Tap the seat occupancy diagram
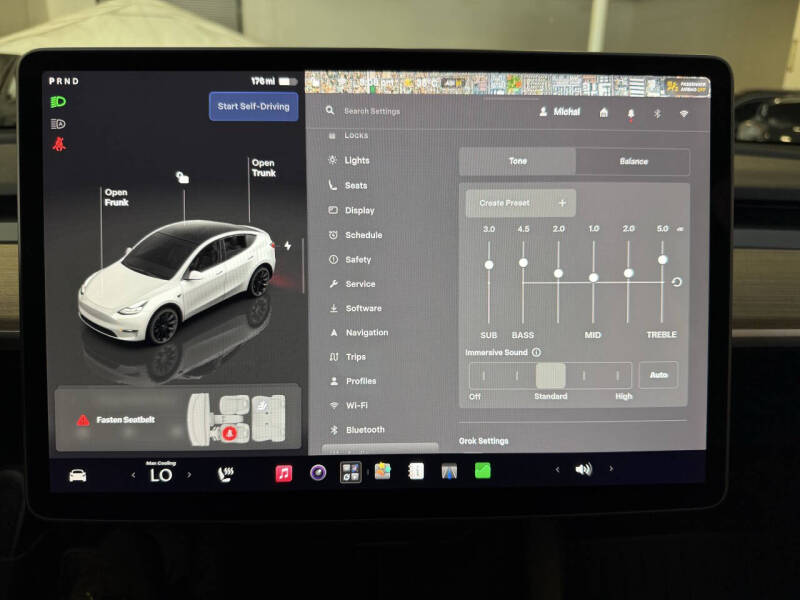The image size is (800, 600). coord(237,418)
